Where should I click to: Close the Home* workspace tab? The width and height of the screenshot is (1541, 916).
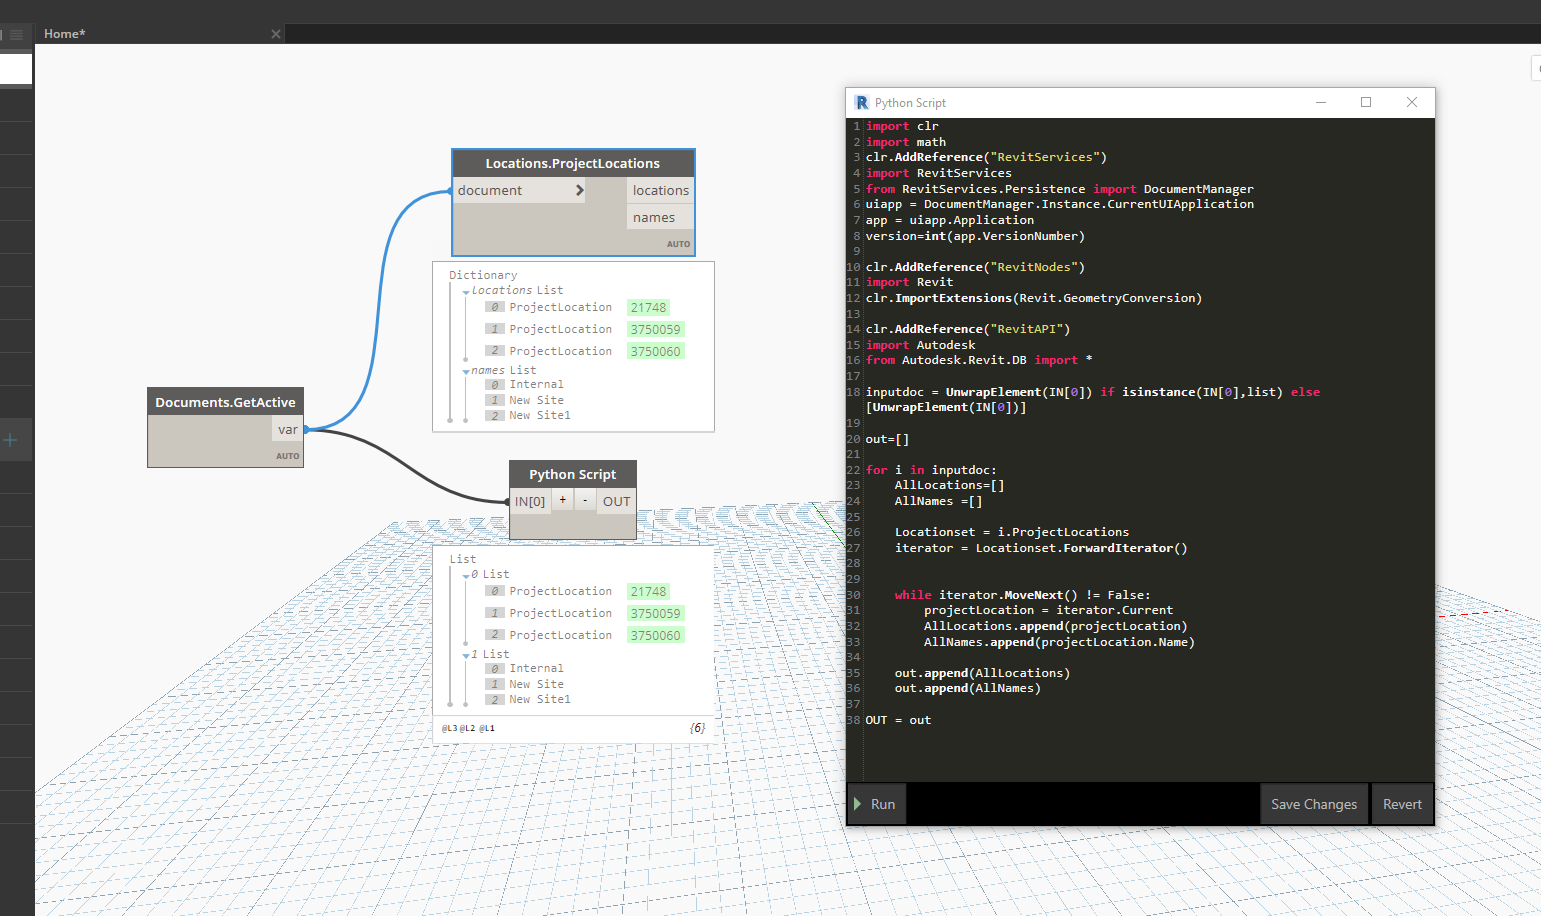click(276, 34)
